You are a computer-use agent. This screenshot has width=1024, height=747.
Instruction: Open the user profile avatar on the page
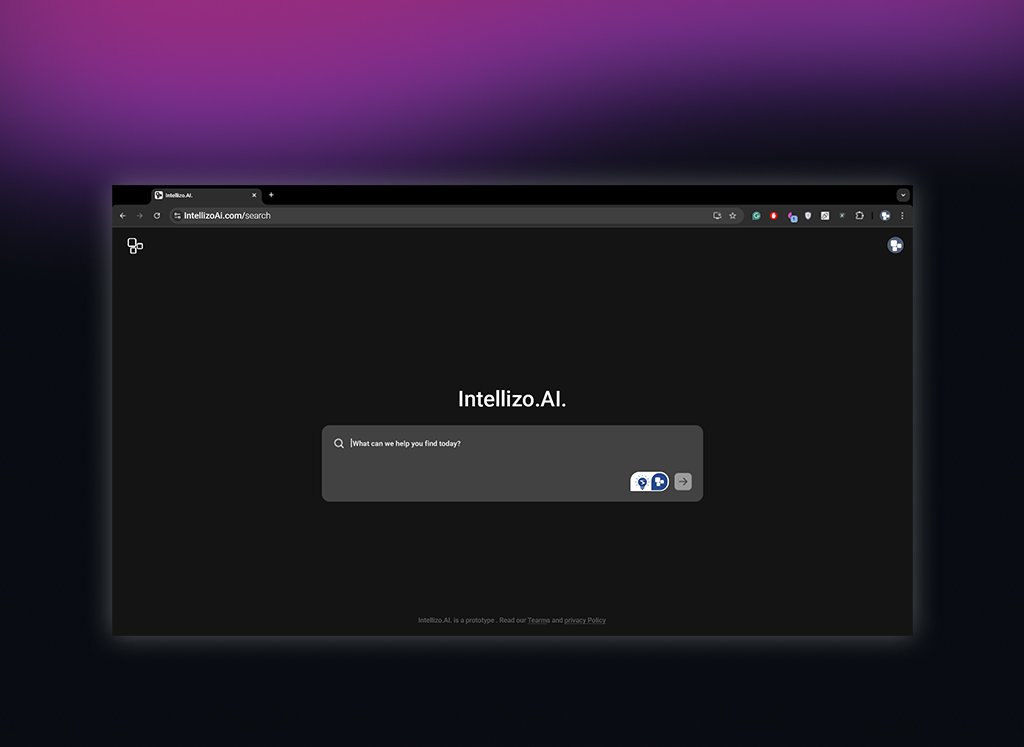point(895,245)
